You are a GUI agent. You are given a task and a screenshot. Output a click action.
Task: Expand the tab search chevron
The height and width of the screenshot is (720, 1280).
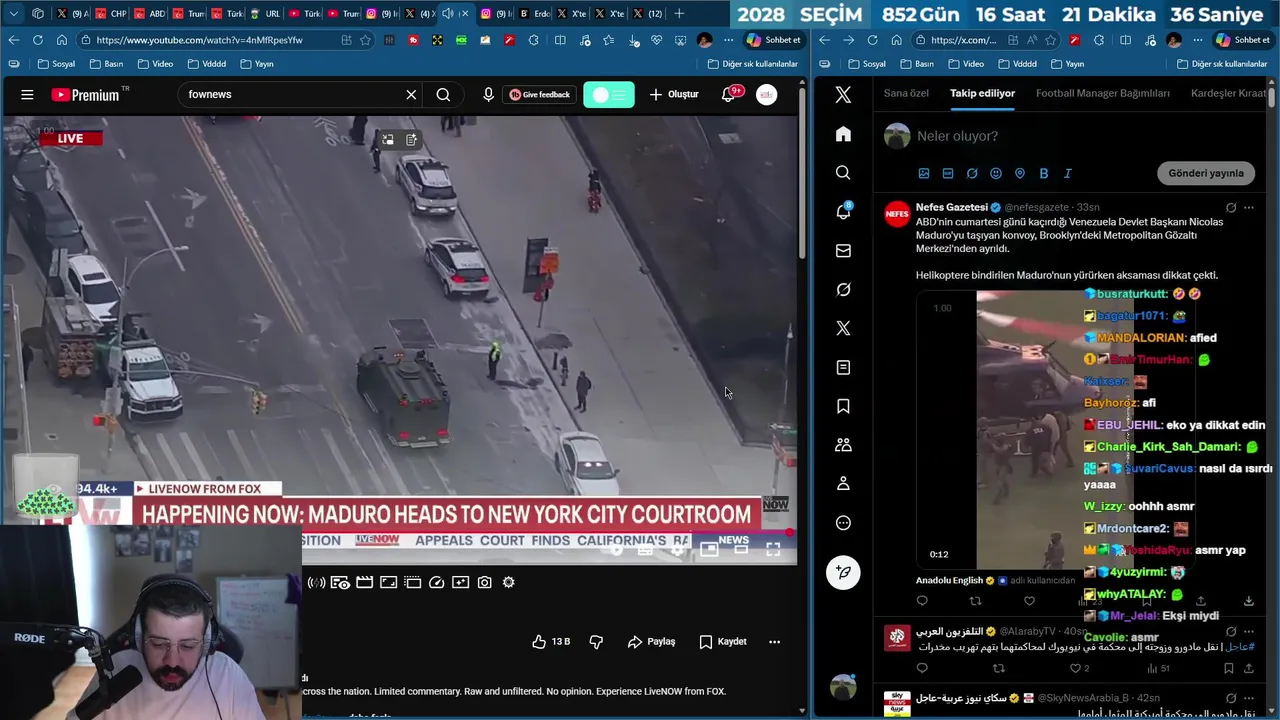14,13
